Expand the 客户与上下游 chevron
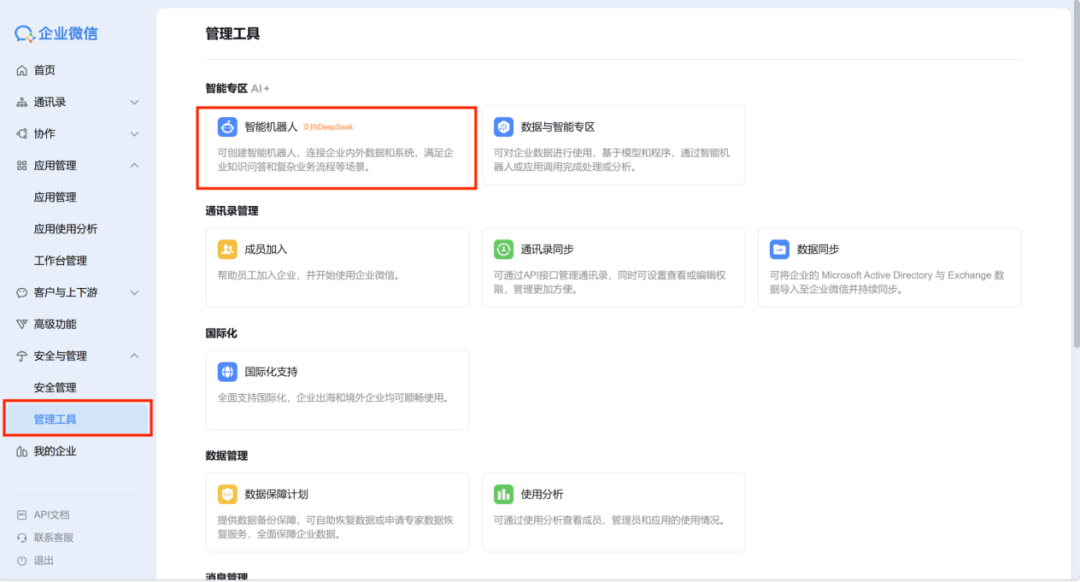Screen dimensions: 1080x582 coord(134,293)
